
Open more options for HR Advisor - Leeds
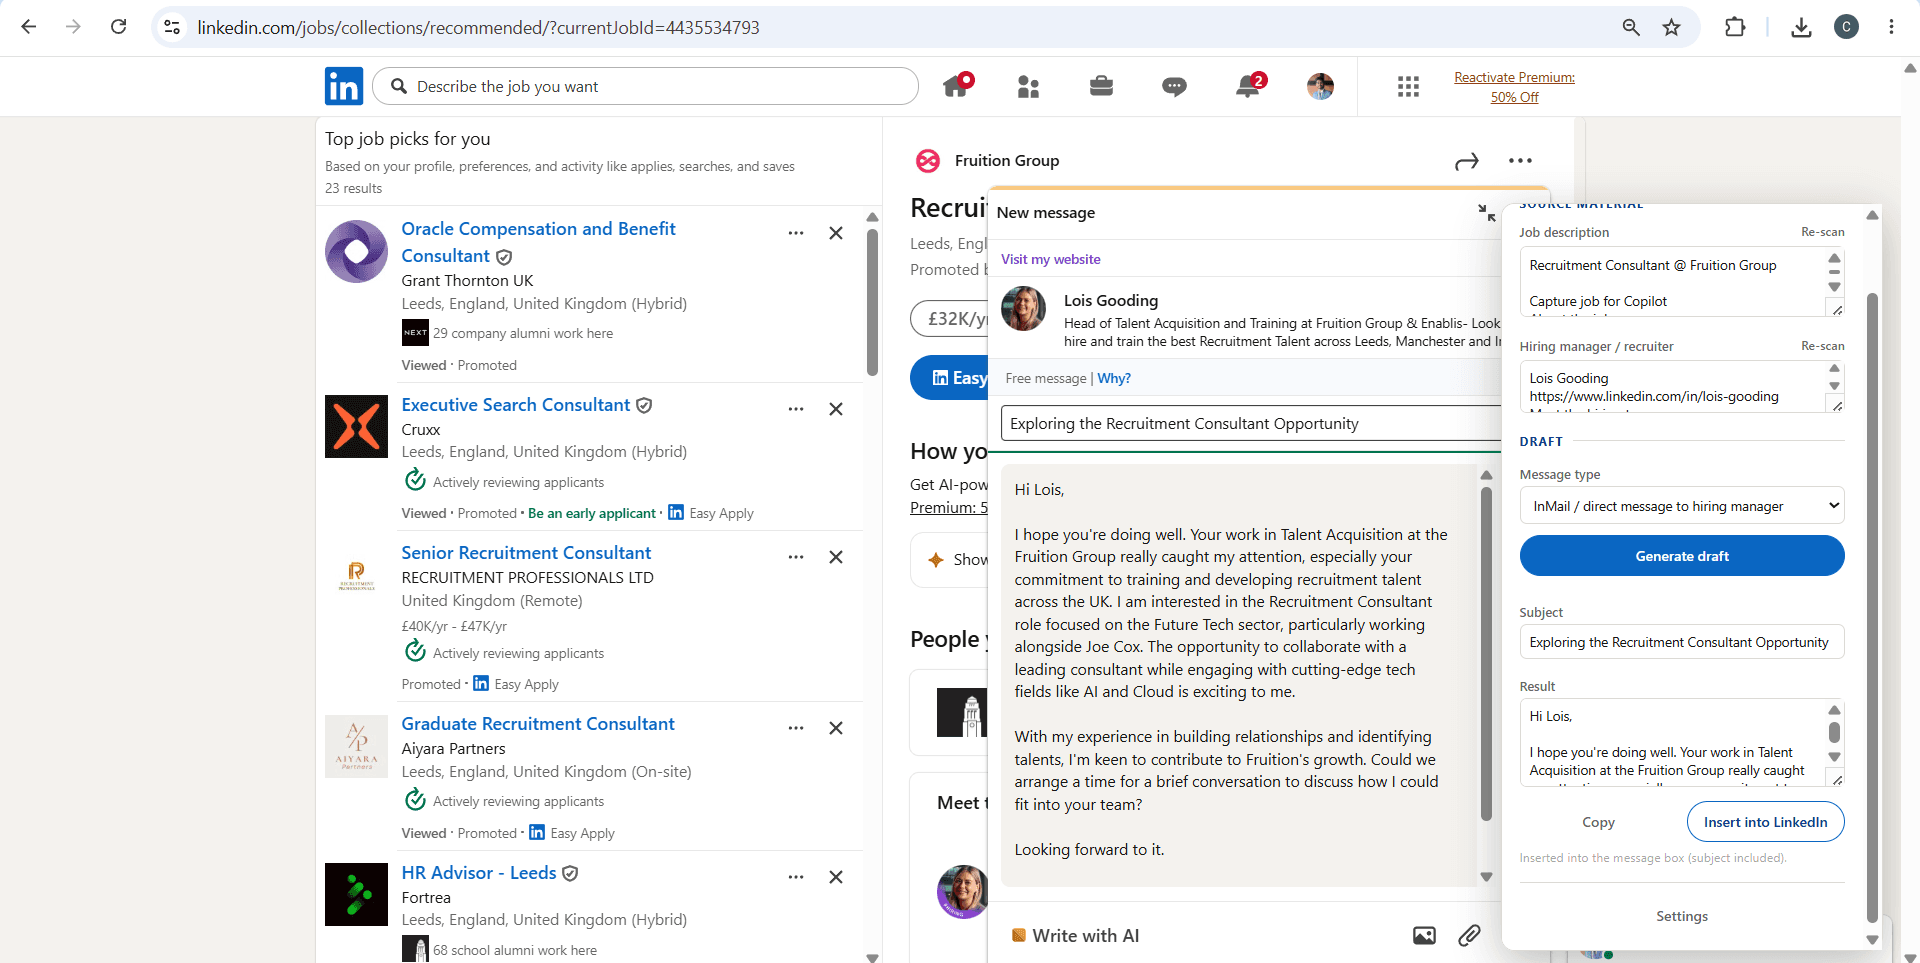point(796,877)
